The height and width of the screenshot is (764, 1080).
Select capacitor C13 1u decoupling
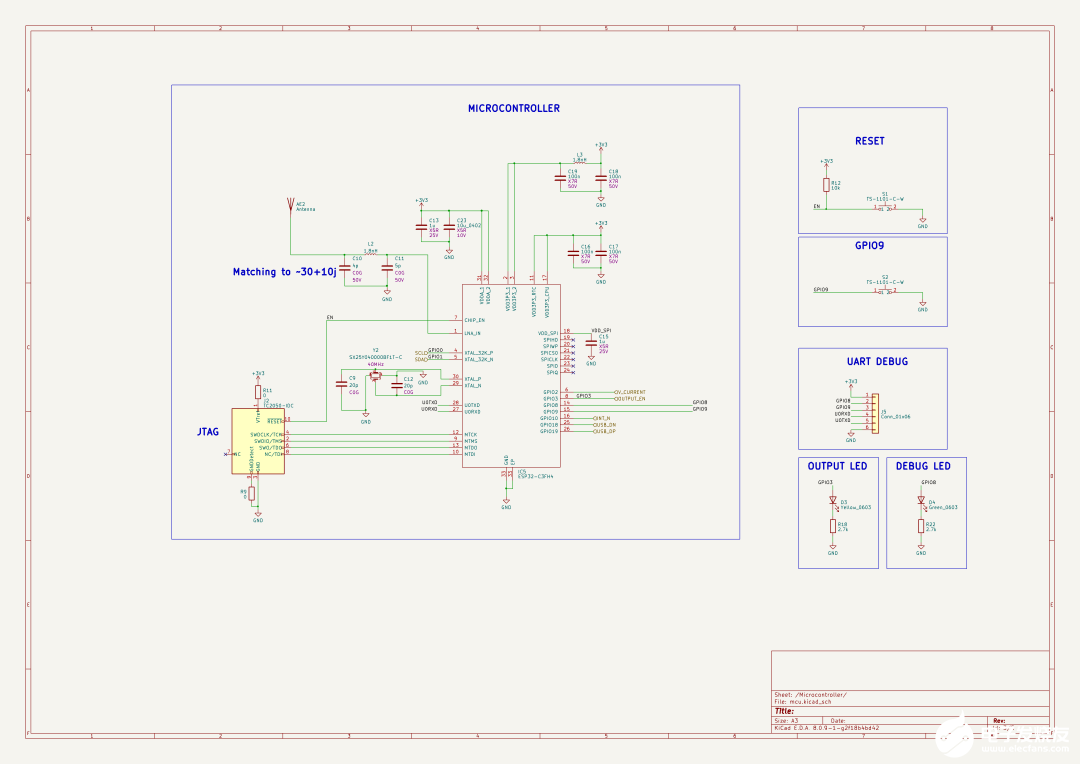point(421,227)
